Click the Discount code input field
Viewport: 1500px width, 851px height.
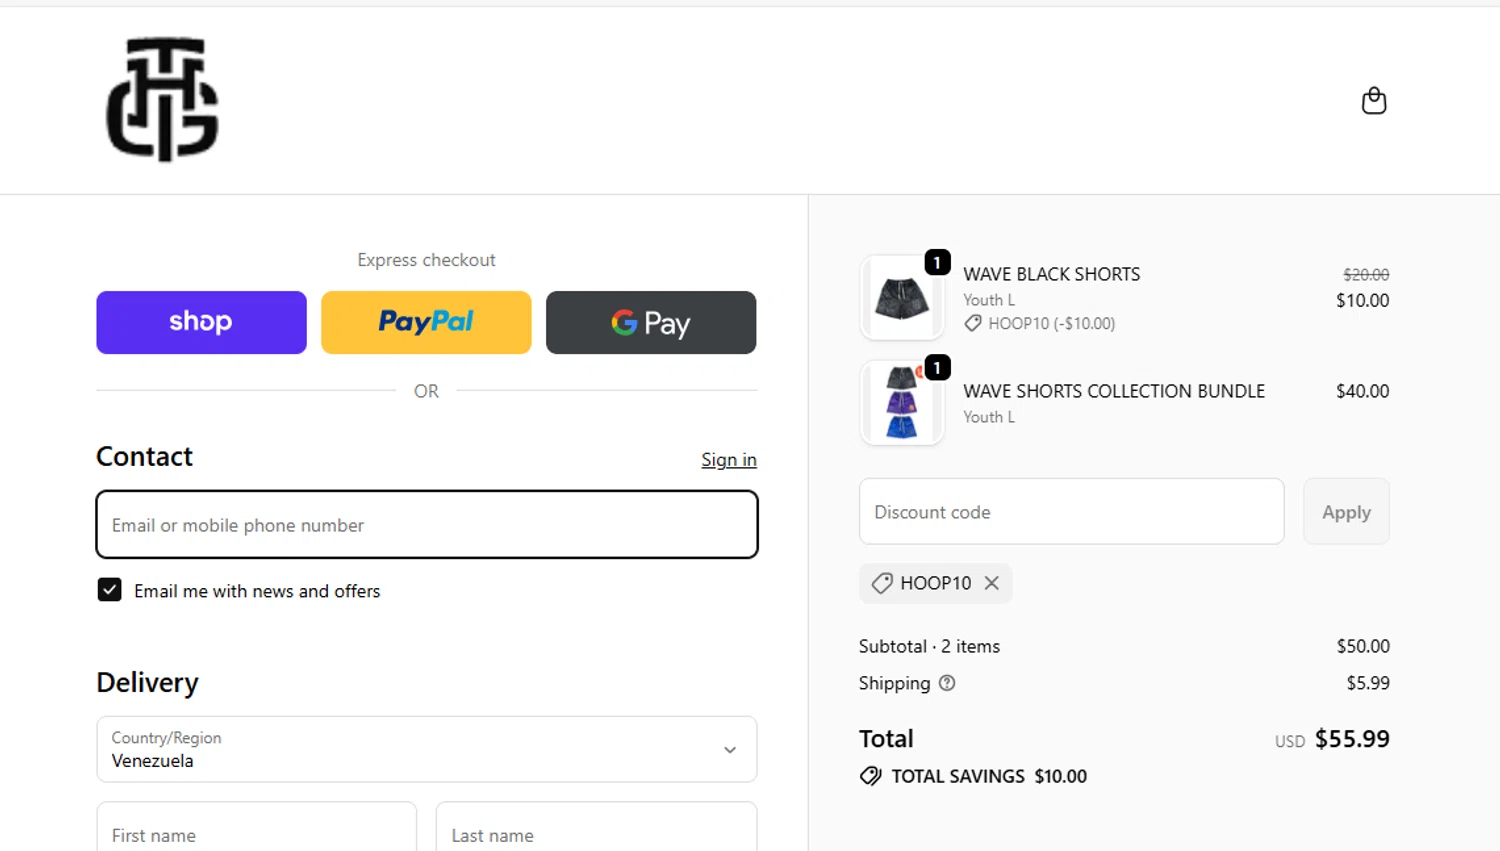[1071, 511]
